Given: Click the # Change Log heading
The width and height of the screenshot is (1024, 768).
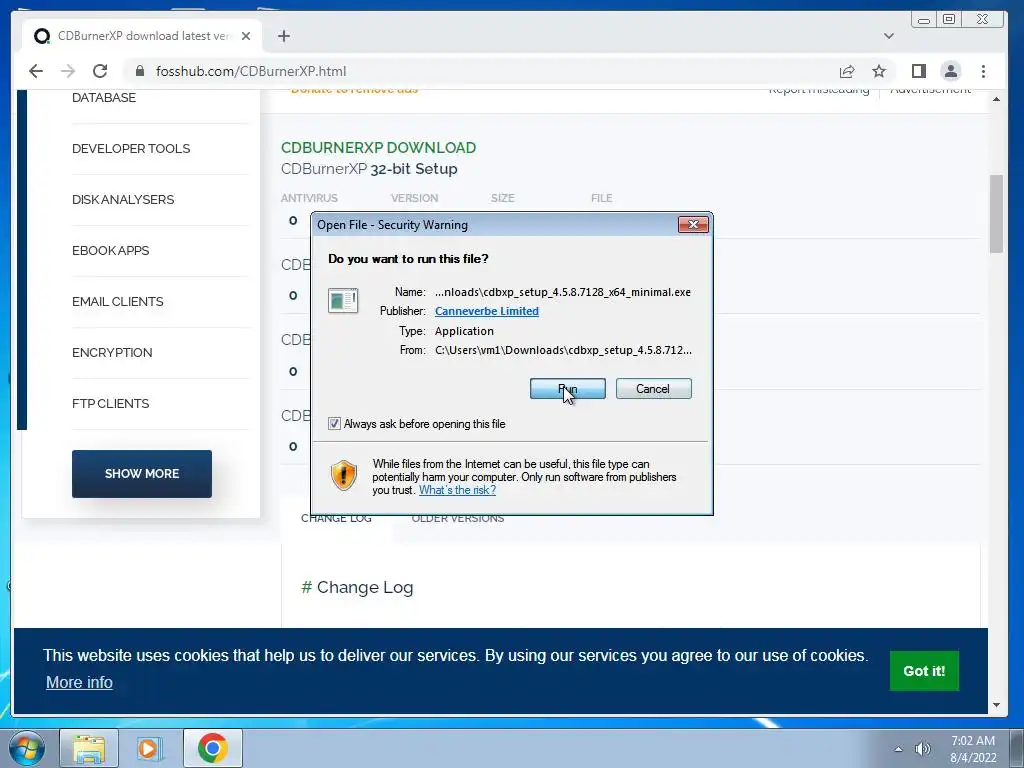Looking at the screenshot, I should pyautogui.click(x=357, y=587).
